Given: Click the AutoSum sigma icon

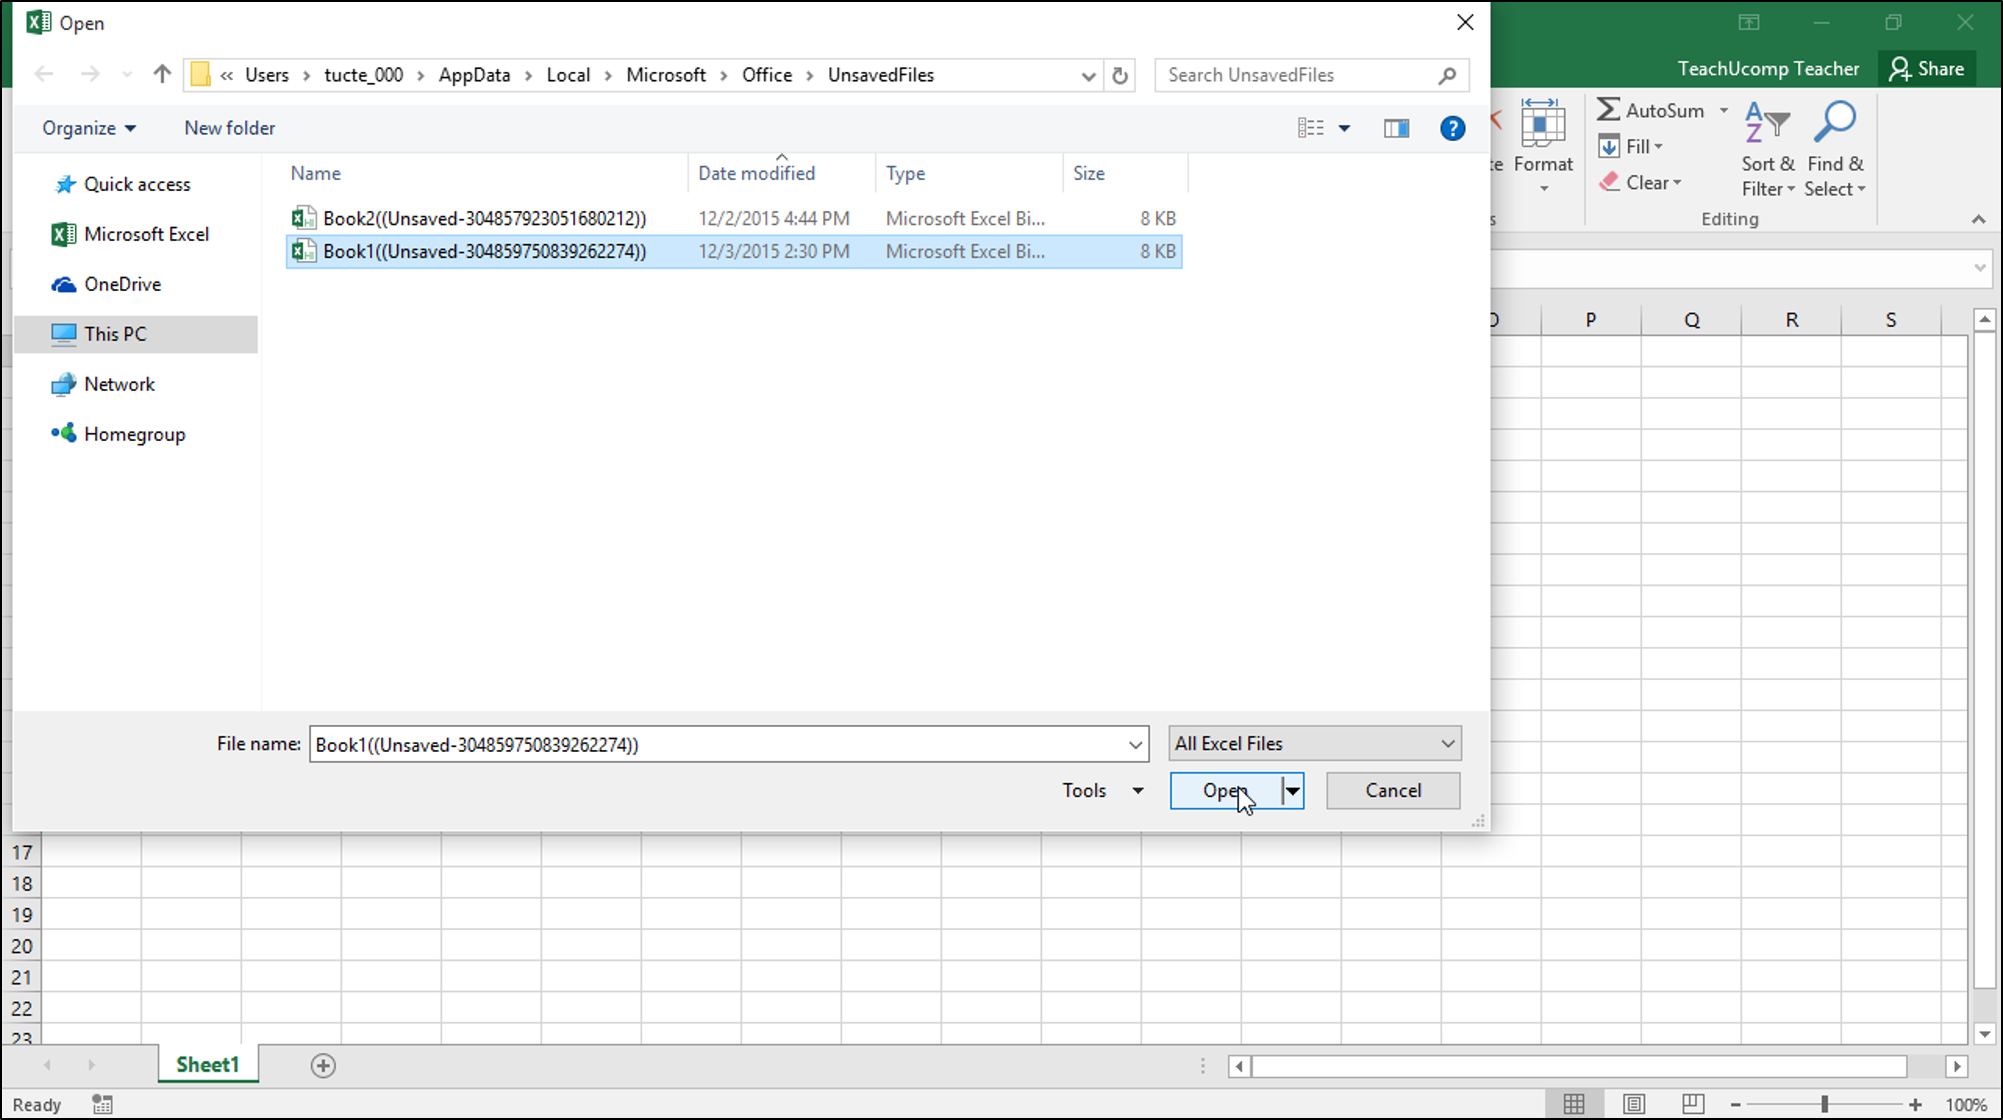Looking at the screenshot, I should (1608, 110).
